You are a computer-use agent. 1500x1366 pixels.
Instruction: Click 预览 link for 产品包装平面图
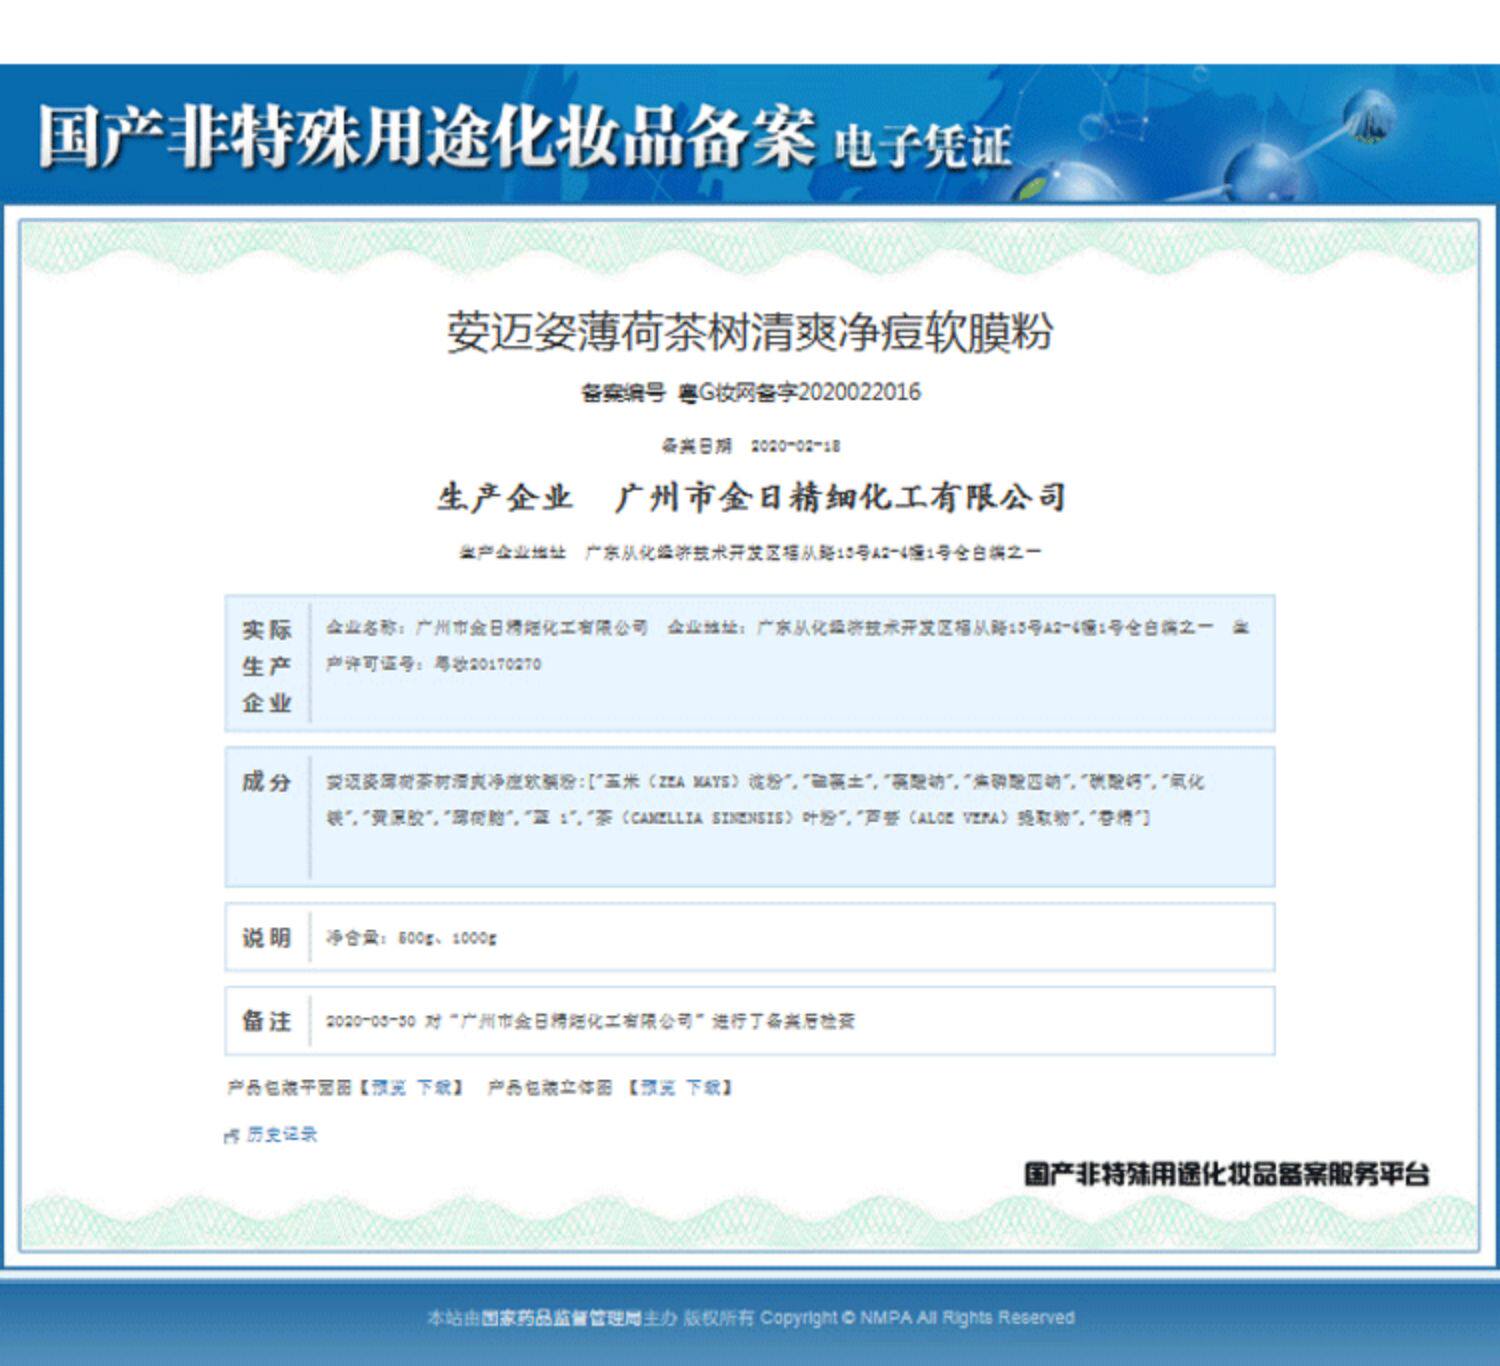[x=388, y=1087]
